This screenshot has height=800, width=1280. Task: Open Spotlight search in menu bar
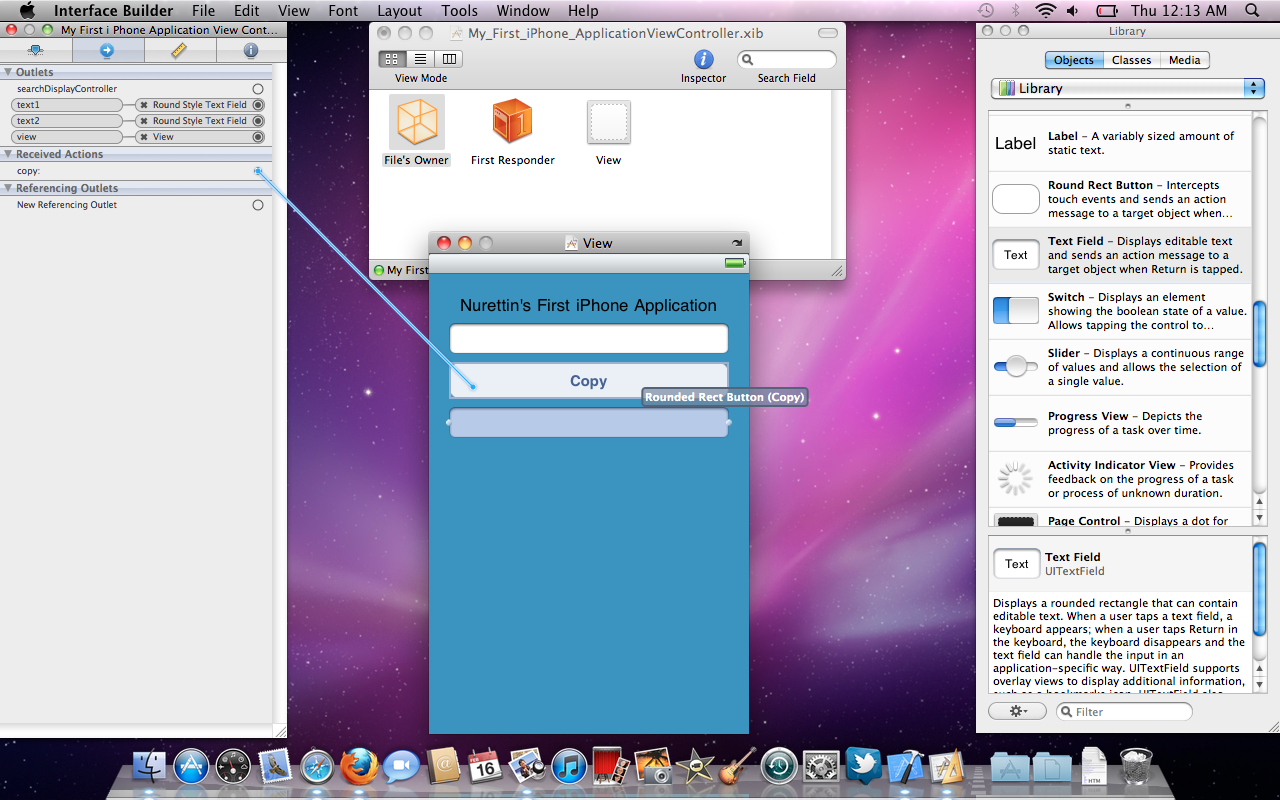pyautogui.click(x=1252, y=11)
